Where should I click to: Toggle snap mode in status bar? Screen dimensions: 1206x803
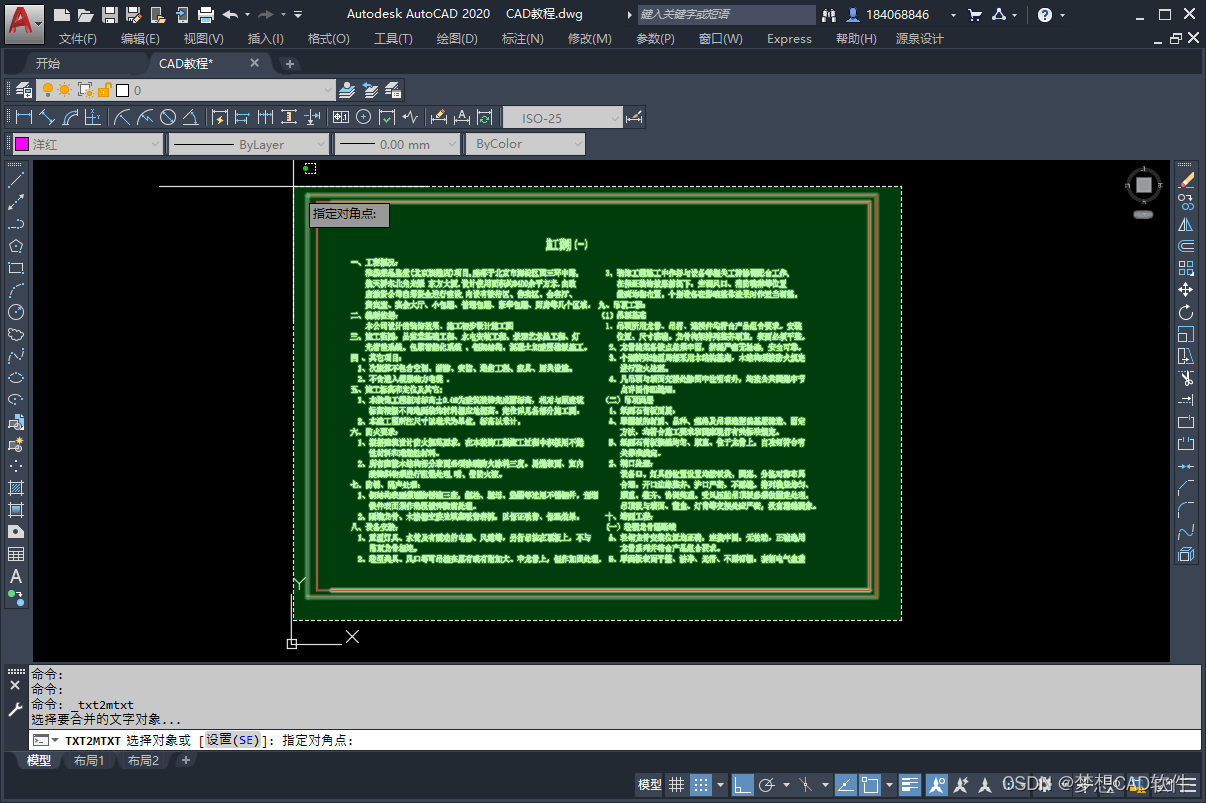[x=701, y=784]
